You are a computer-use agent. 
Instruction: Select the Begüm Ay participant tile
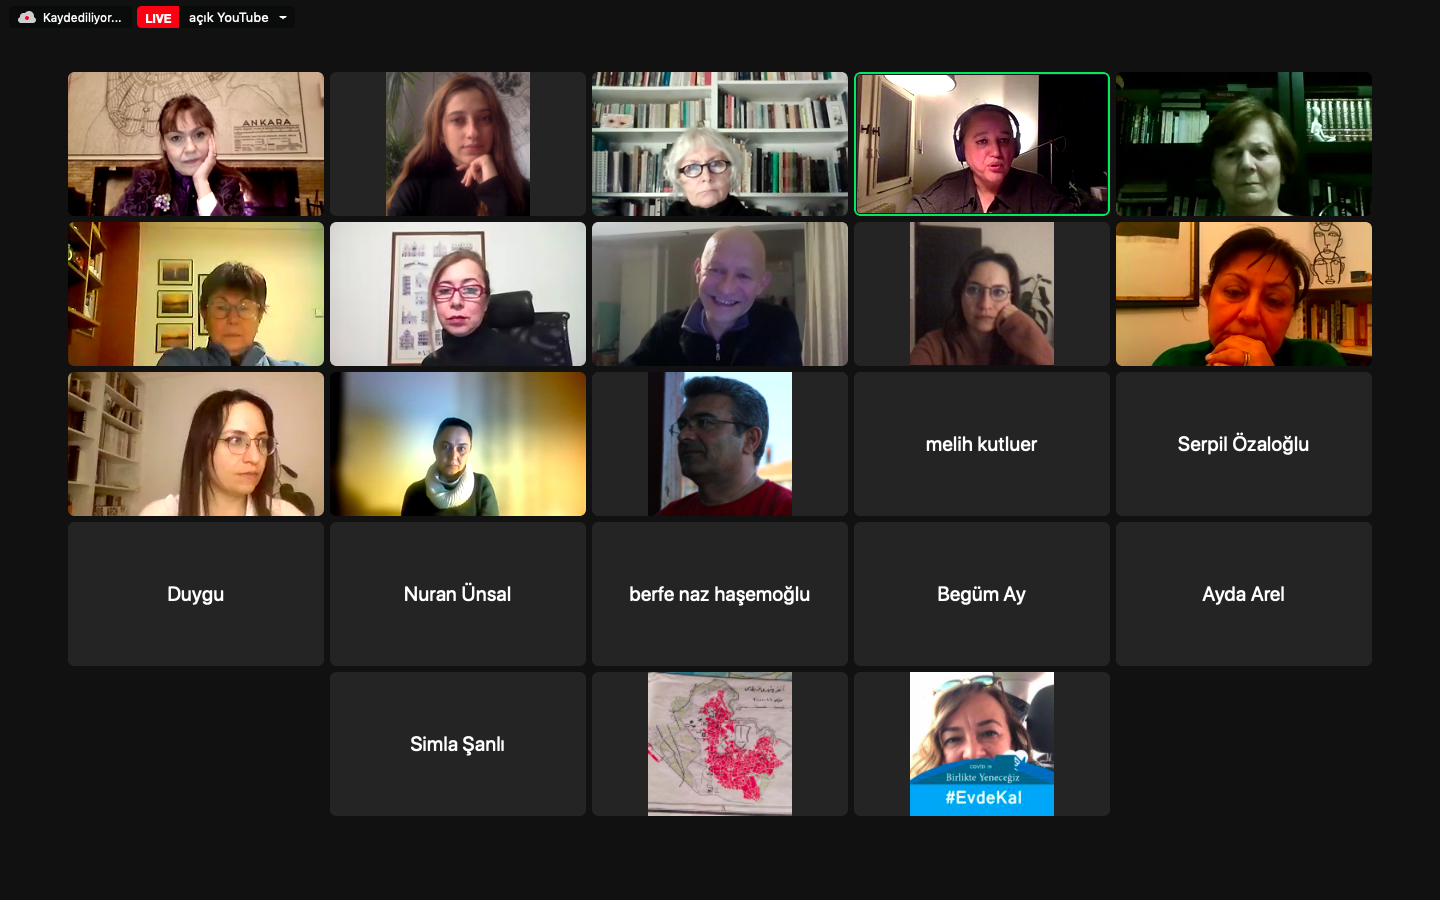click(x=982, y=594)
